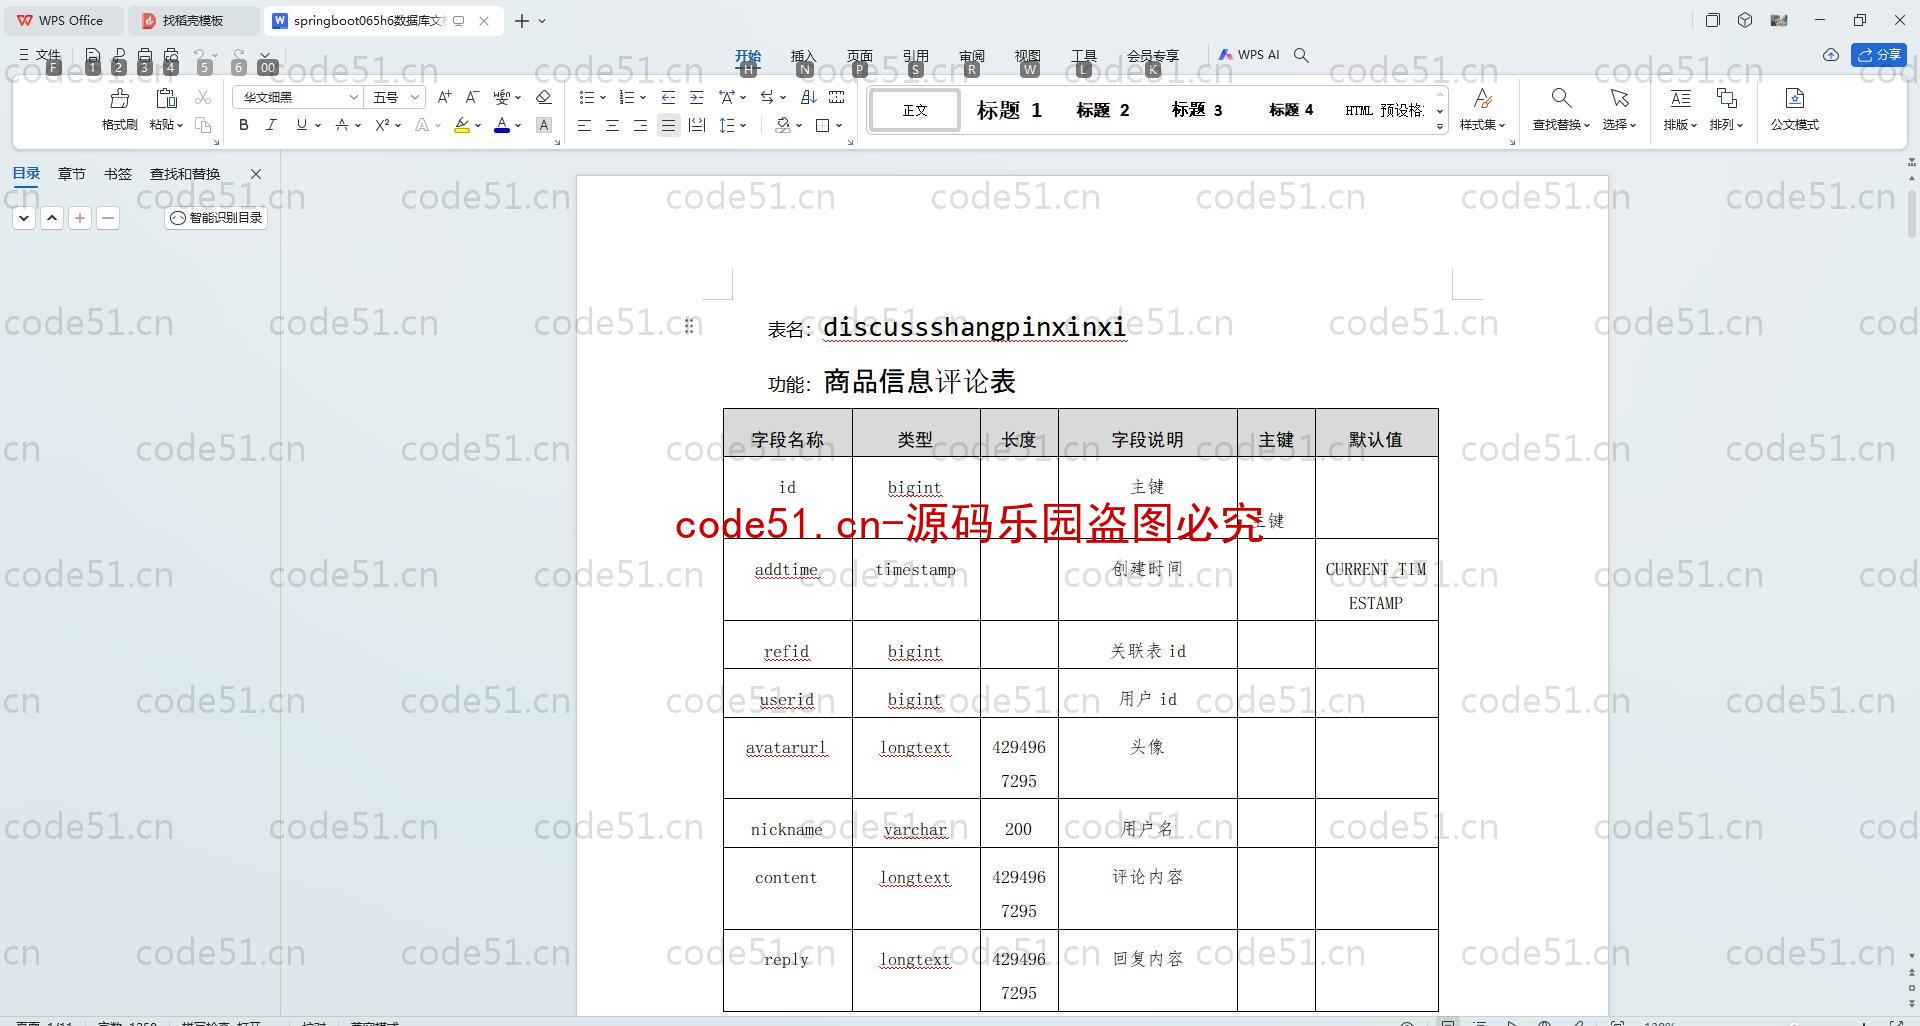
Task: Click the Save icon in quick access bar
Action: pos(93,55)
